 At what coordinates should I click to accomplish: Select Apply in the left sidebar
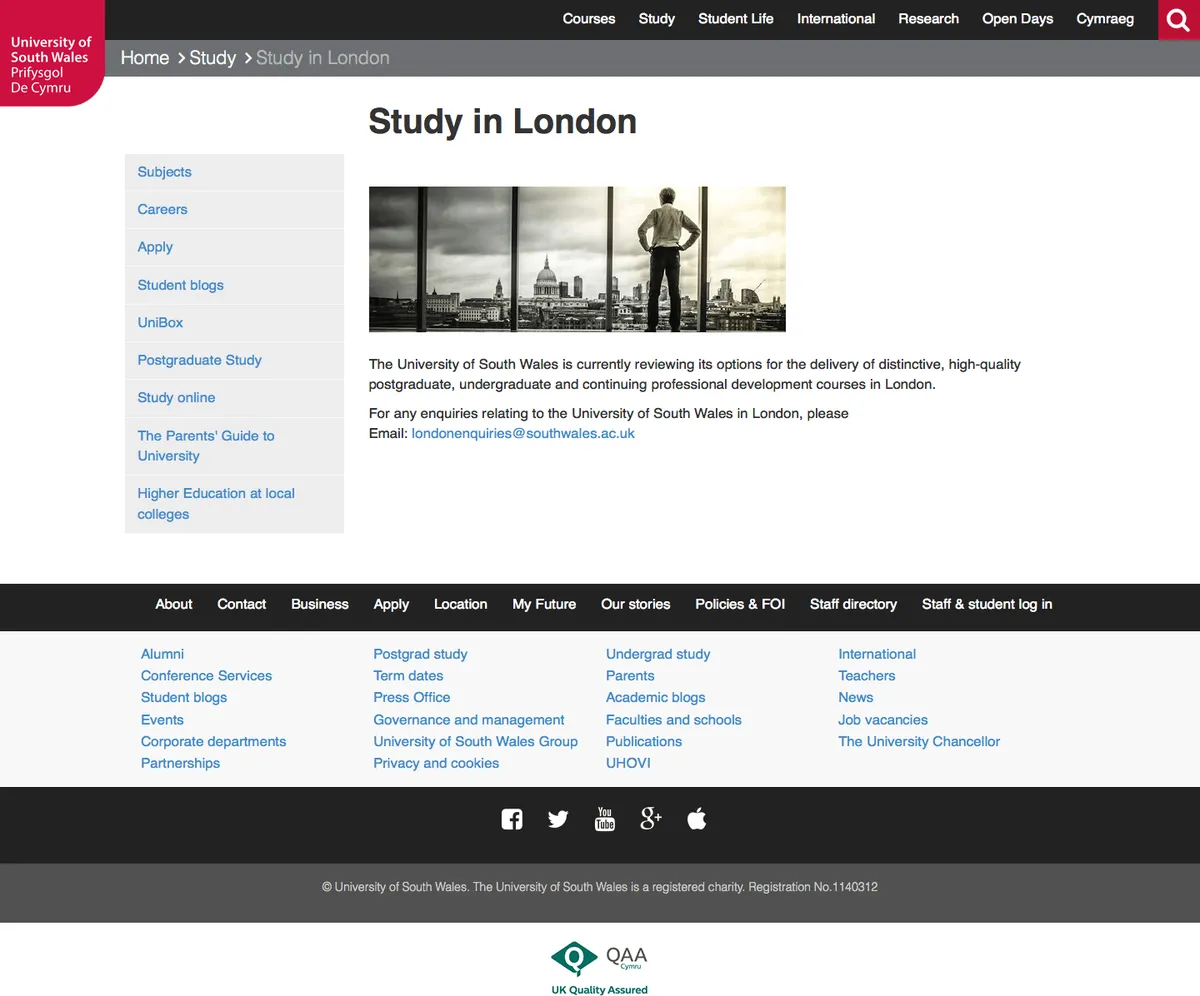pos(234,247)
